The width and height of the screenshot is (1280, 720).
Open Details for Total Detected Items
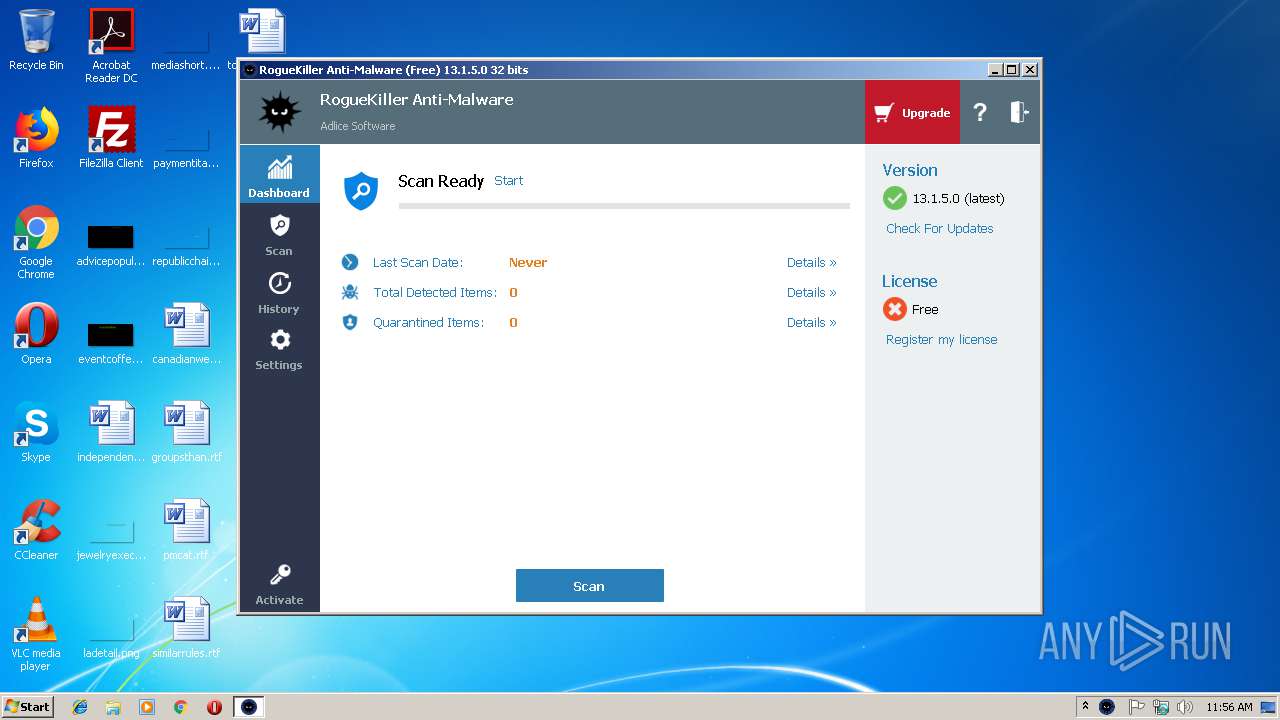811,293
